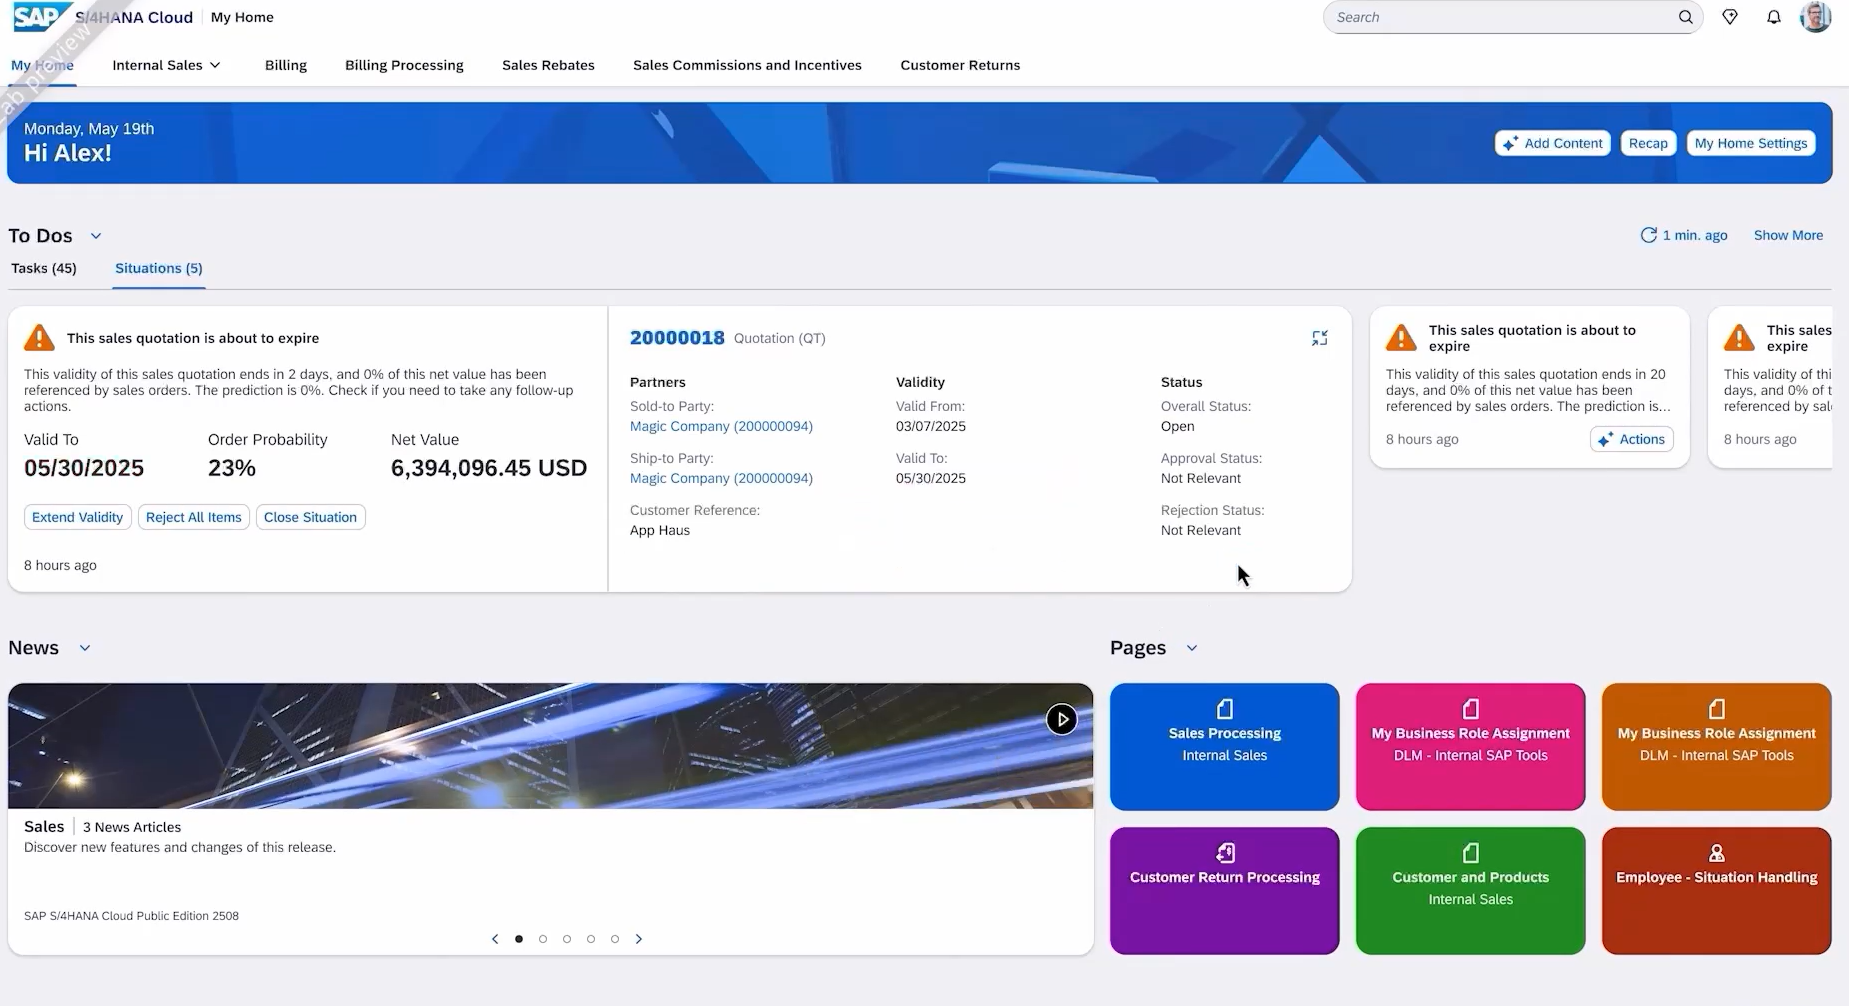Select the first news pagination dot
Image resolution: width=1849 pixels, height=1006 pixels.
519,939
